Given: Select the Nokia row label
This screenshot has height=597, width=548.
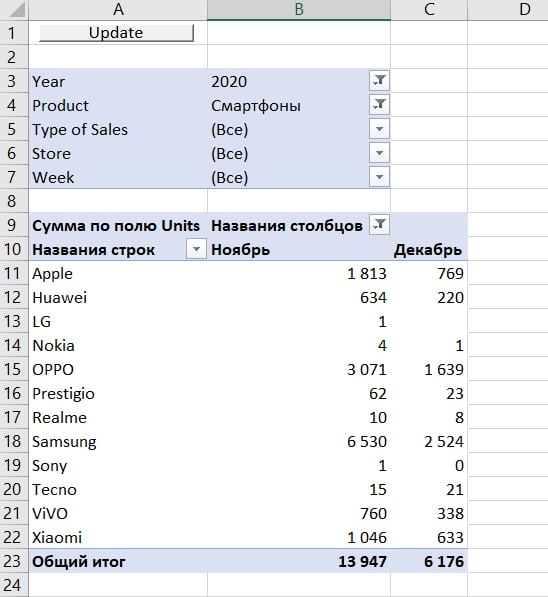Looking at the screenshot, I should click(118, 345).
